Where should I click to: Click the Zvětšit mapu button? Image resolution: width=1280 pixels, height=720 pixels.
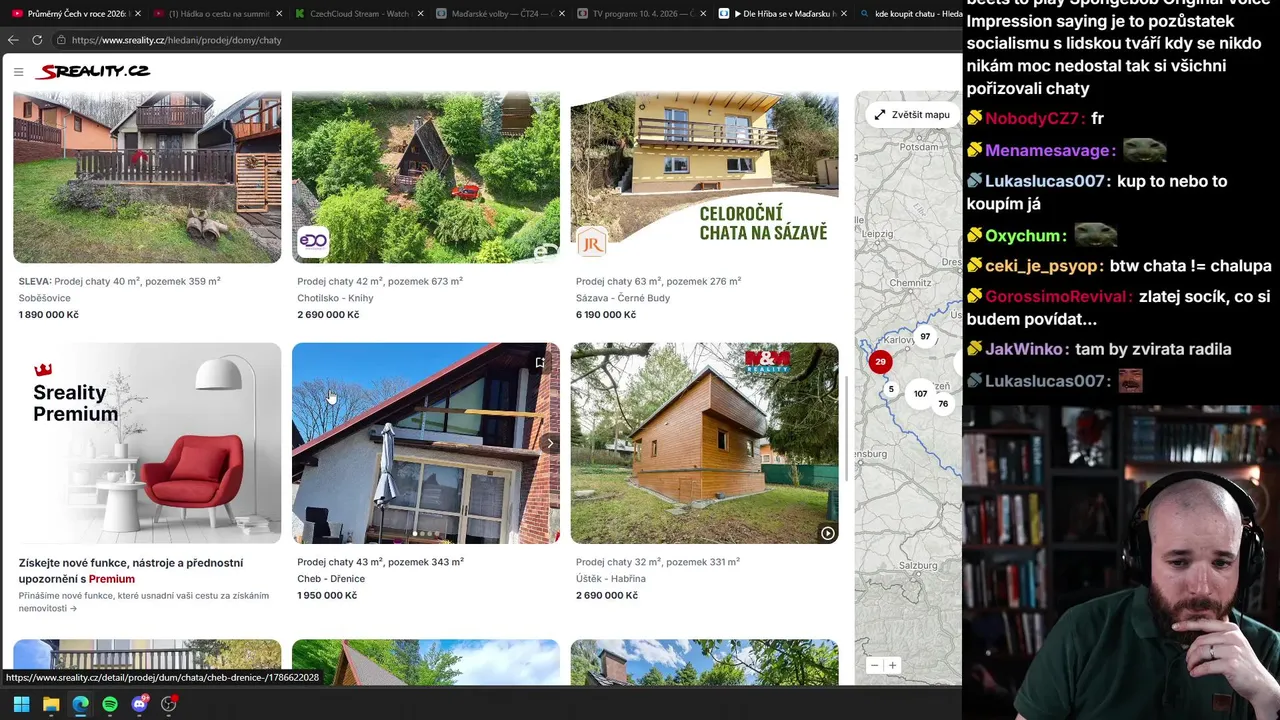[911, 114]
